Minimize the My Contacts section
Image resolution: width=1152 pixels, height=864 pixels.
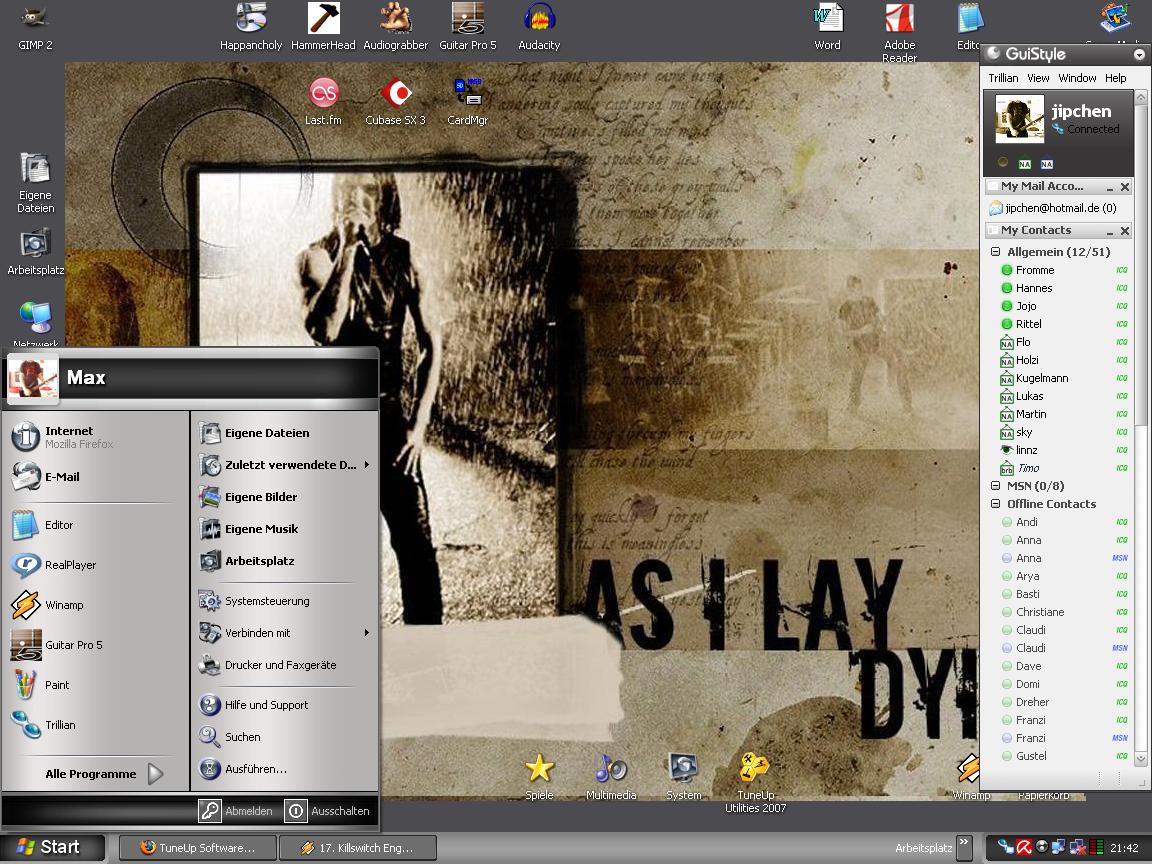pos(1110,231)
